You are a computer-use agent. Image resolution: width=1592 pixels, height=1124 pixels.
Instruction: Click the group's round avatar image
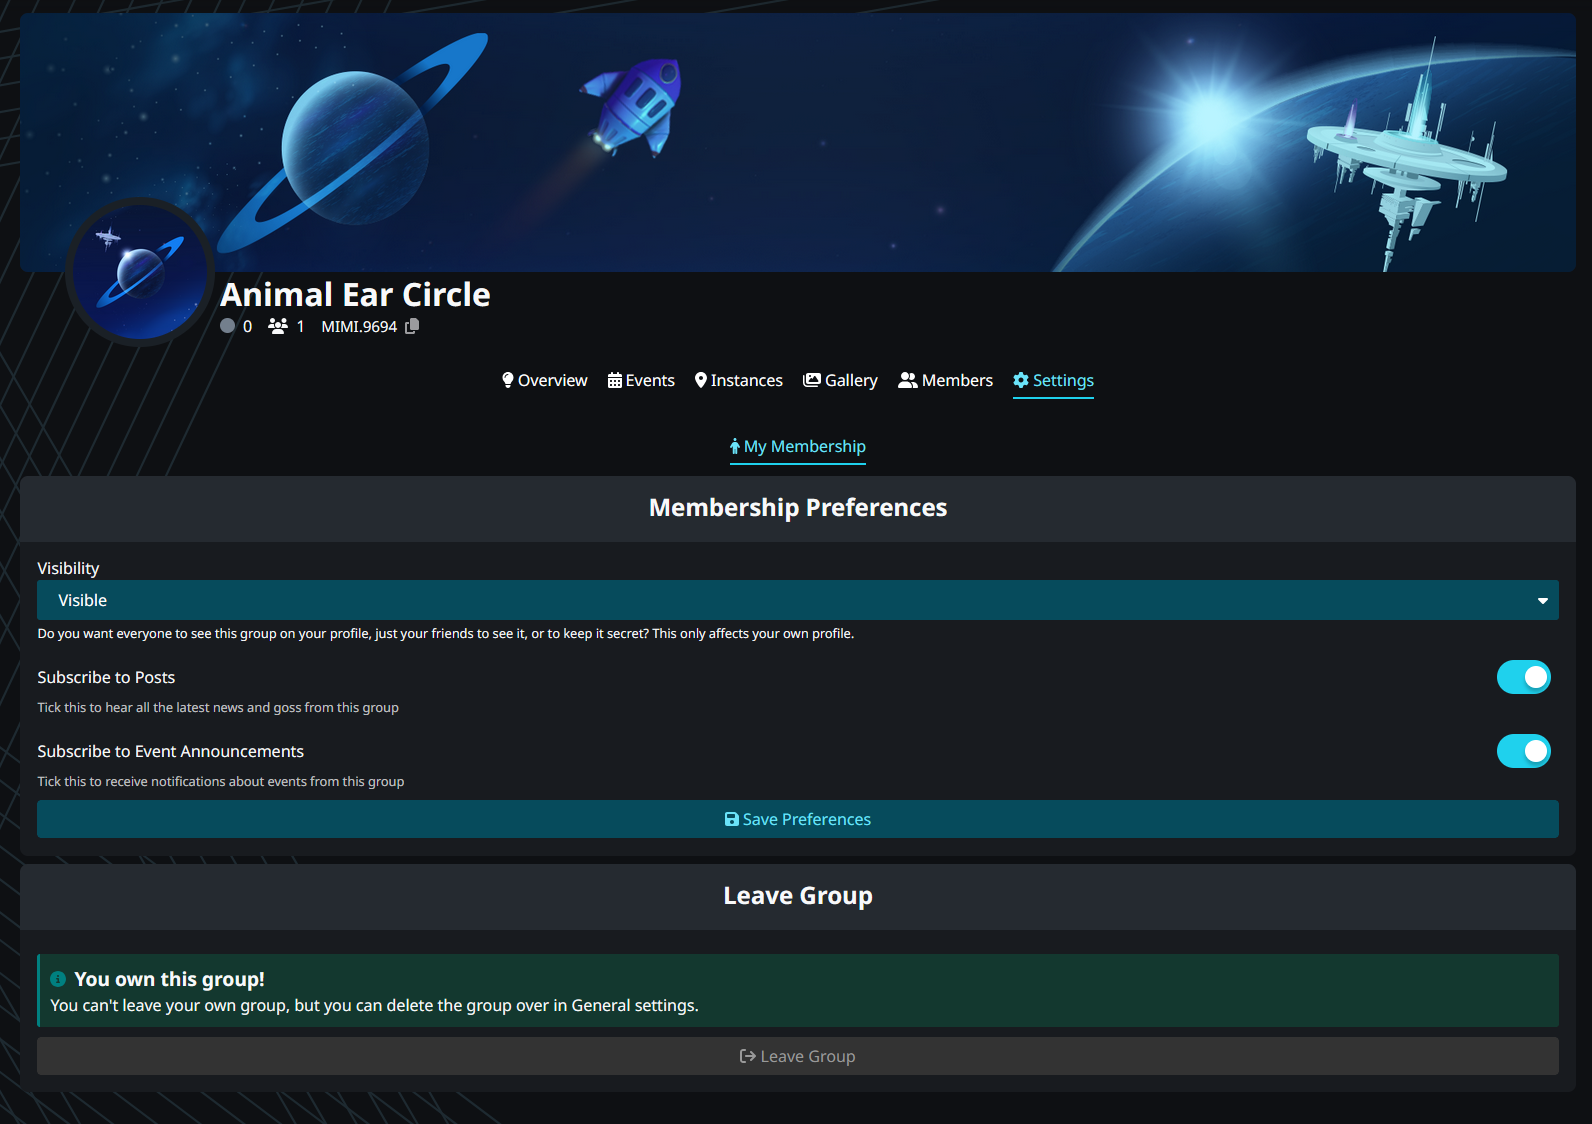point(140,272)
